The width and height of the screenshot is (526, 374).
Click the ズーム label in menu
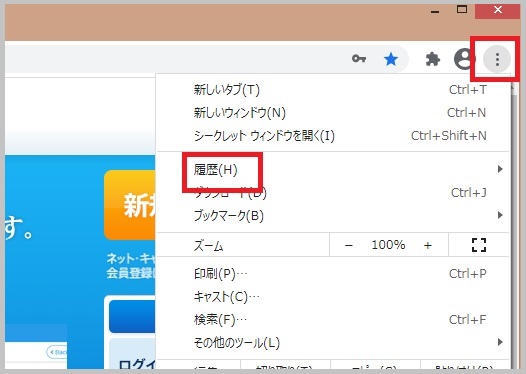(208, 246)
